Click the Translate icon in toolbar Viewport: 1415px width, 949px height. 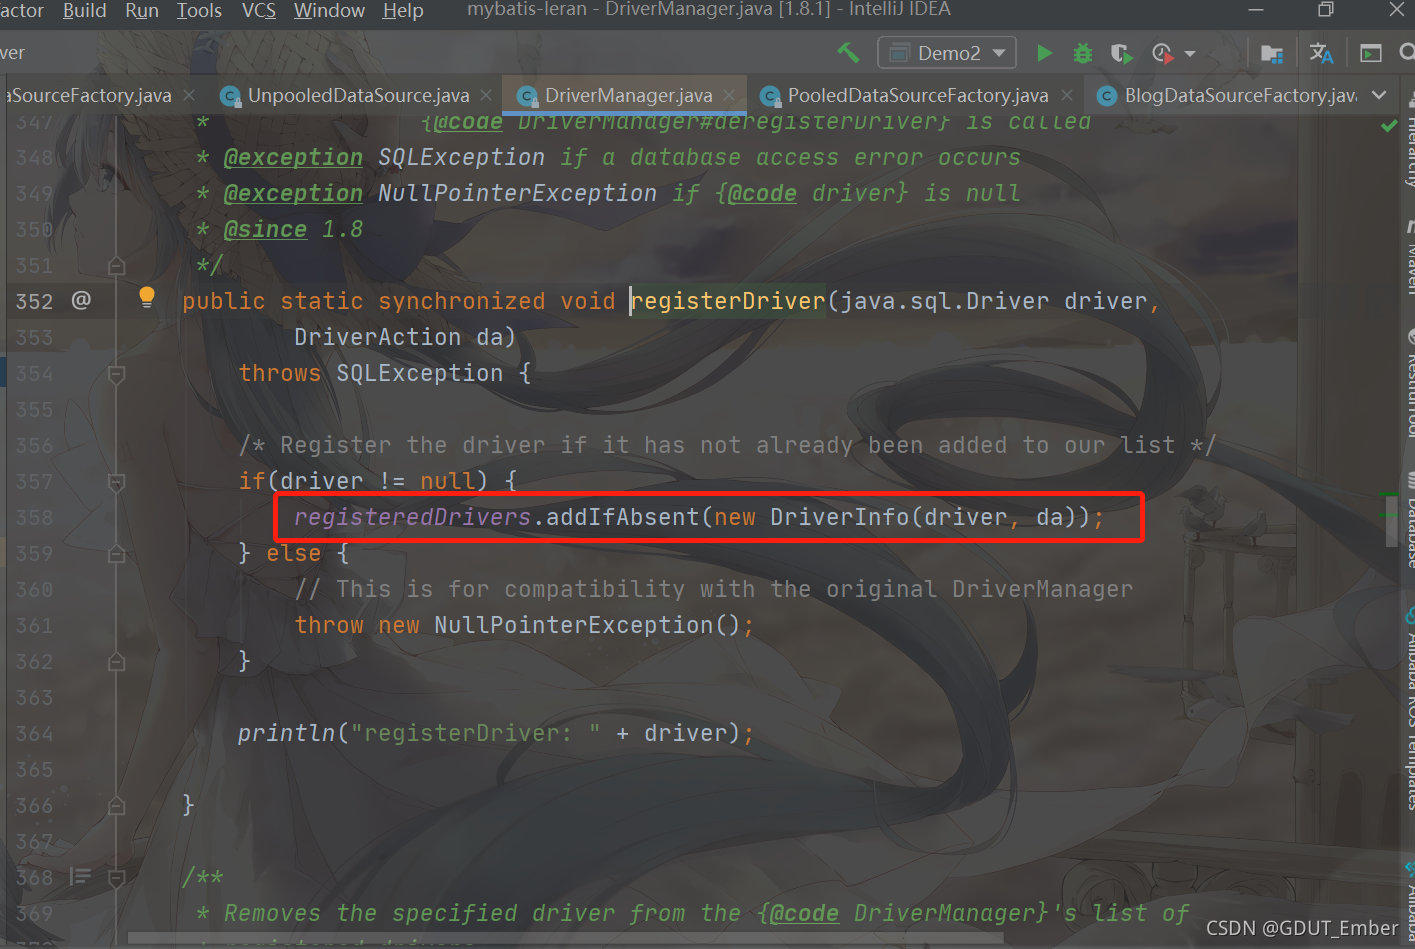(1321, 53)
